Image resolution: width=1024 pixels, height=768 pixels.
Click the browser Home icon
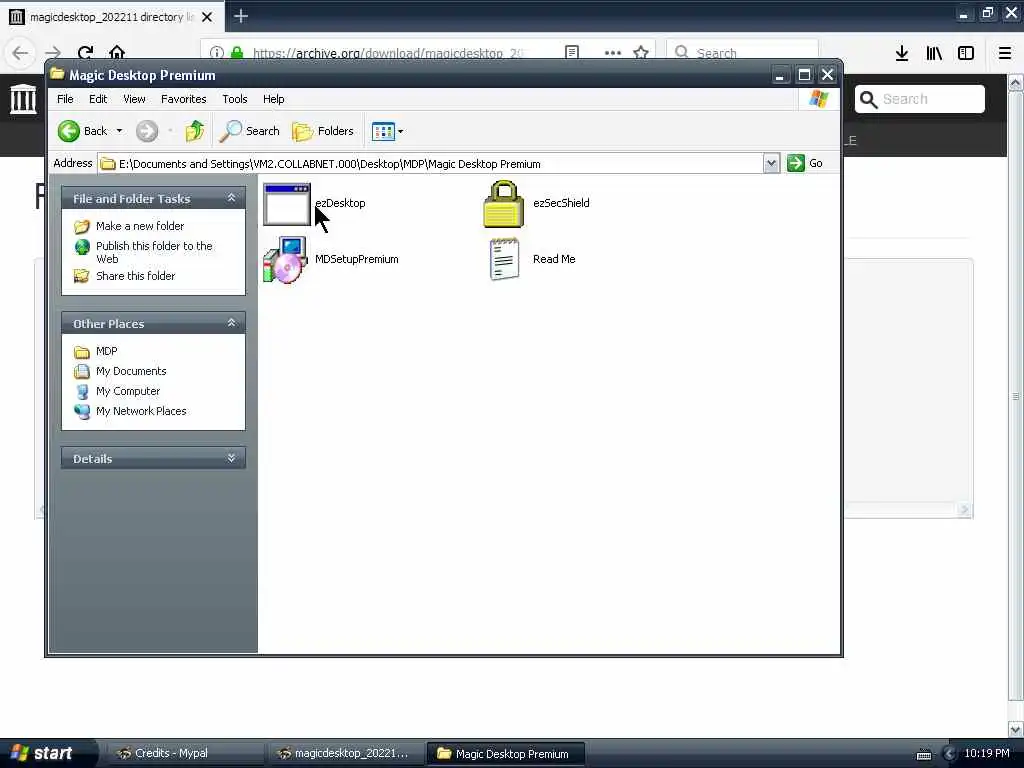click(117, 53)
